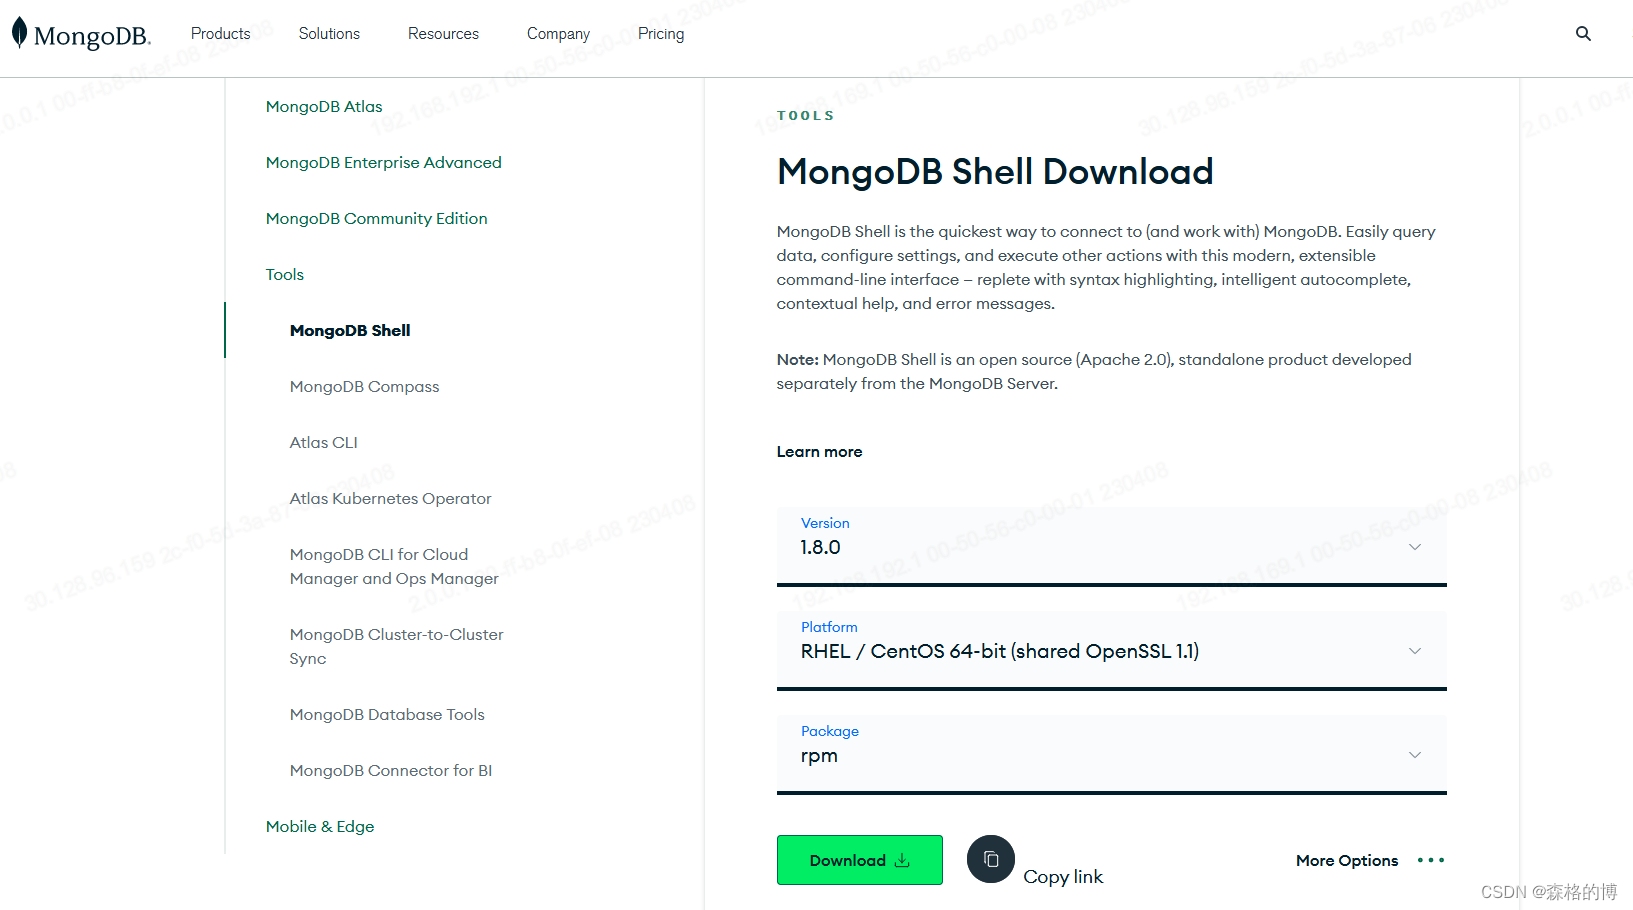
Task: Select Atlas Kubernetes Operator
Action: tap(390, 498)
